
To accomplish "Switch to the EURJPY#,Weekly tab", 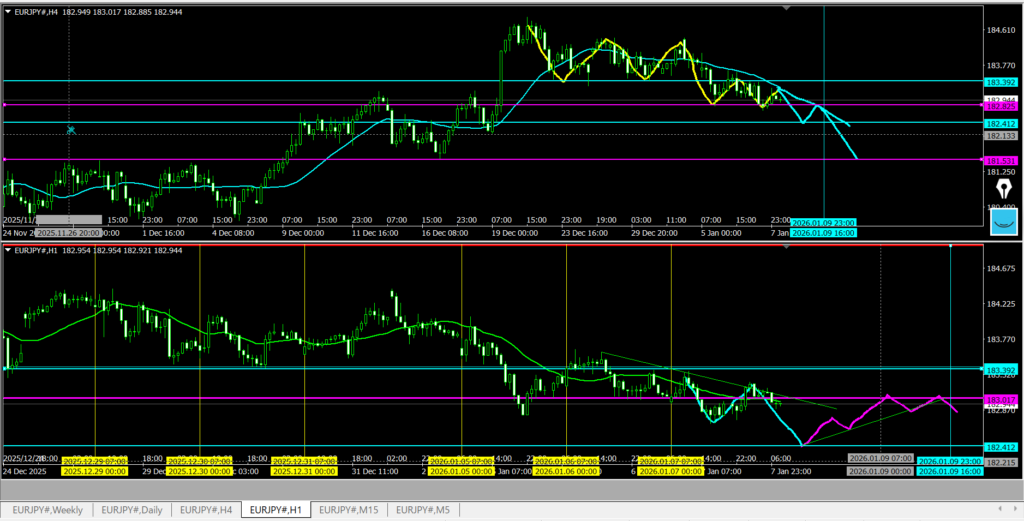I will [x=47, y=510].
